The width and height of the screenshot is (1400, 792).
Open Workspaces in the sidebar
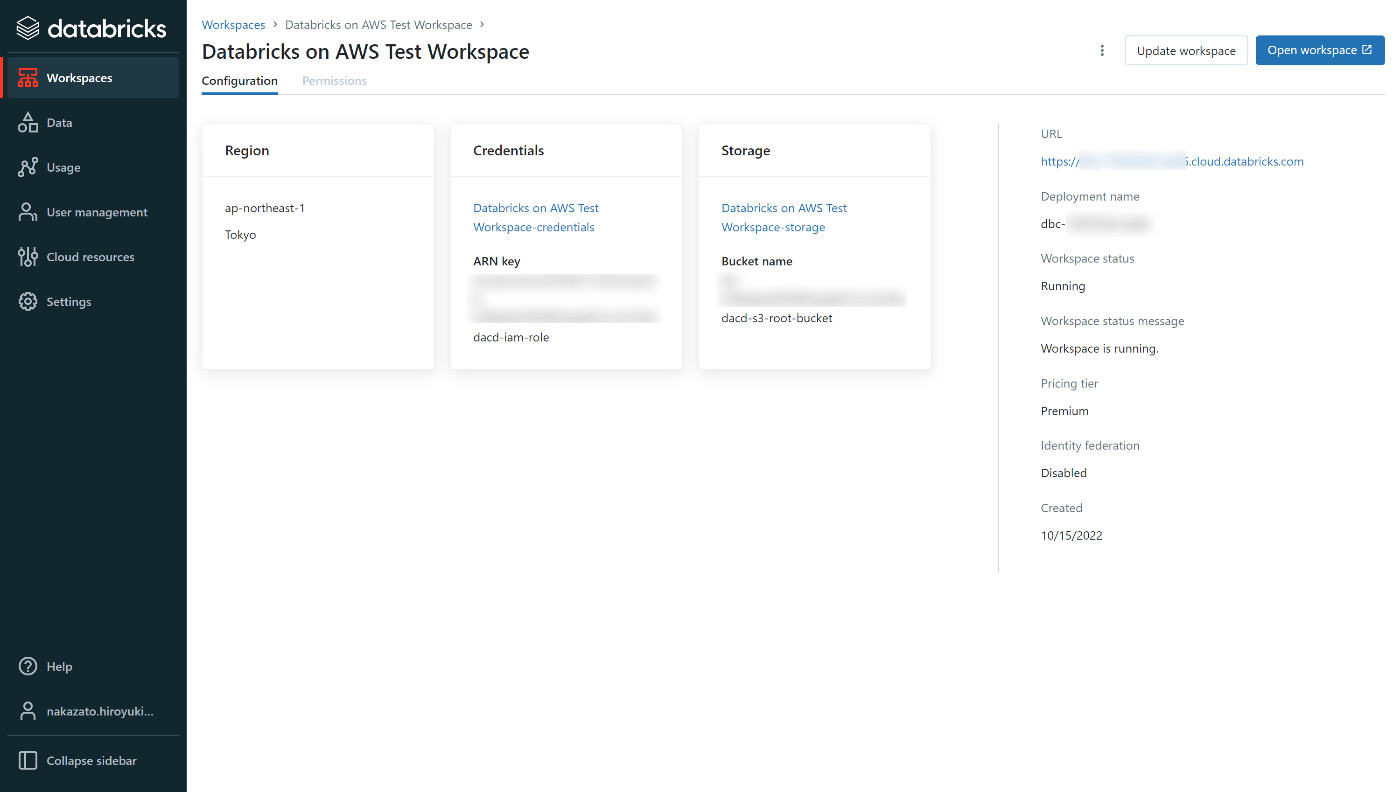click(92, 78)
